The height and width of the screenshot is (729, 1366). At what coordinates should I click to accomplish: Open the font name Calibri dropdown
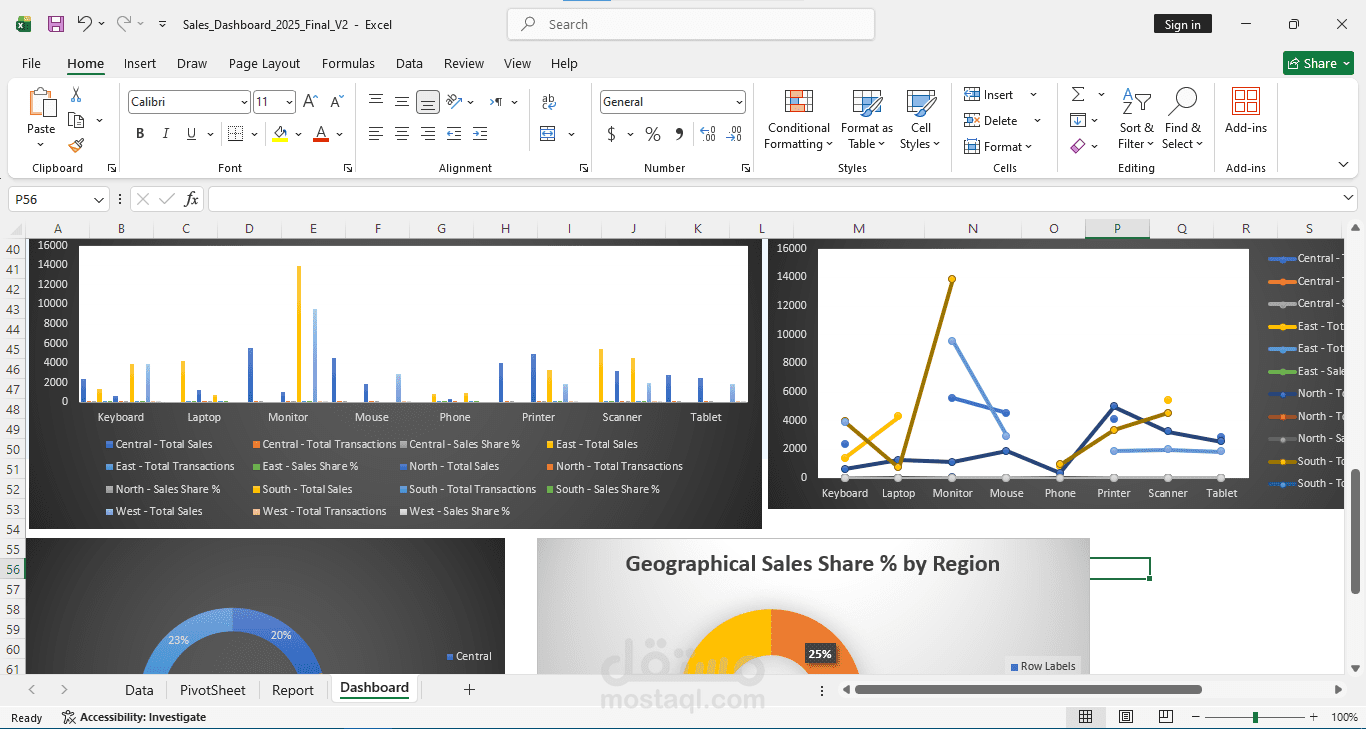pyautogui.click(x=244, y=102)
